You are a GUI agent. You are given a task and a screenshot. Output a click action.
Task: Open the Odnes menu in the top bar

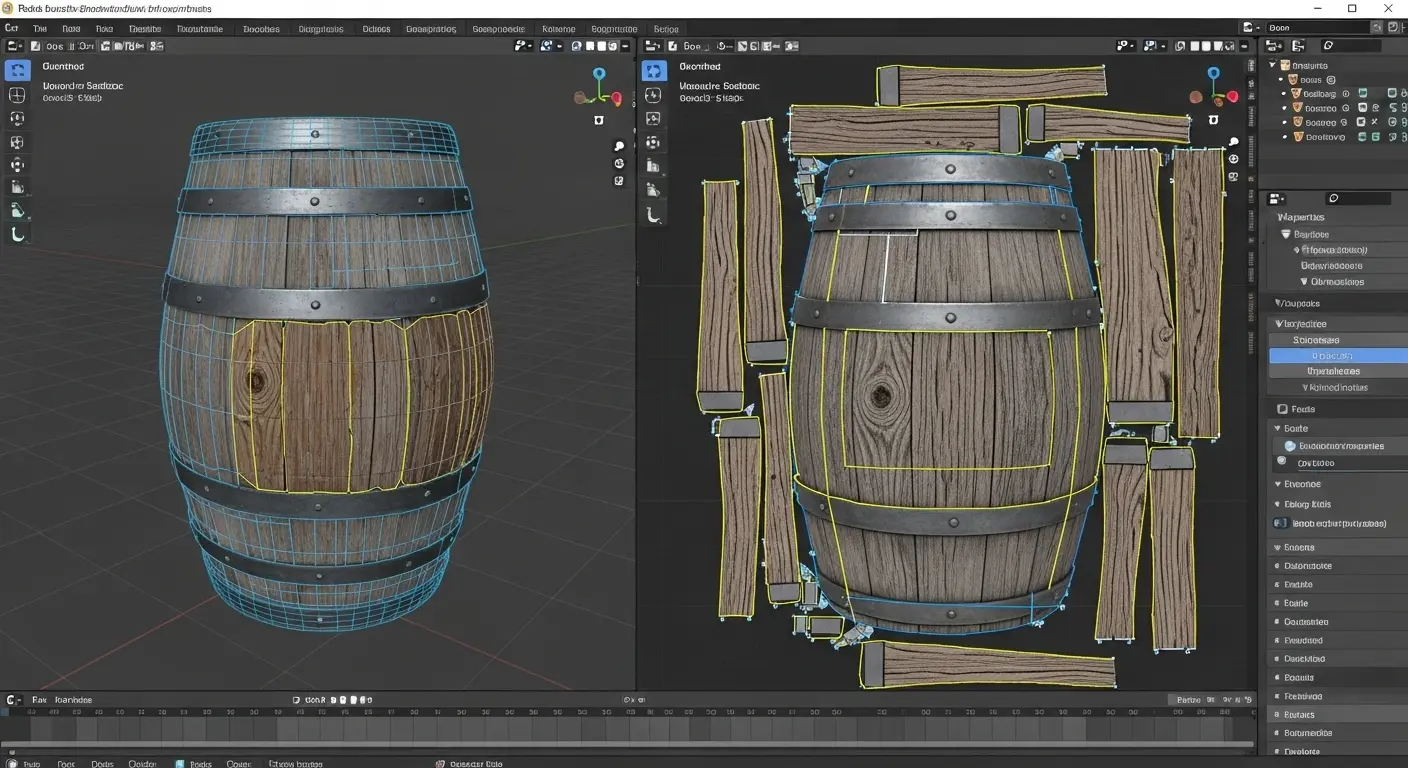click(377, 29)
